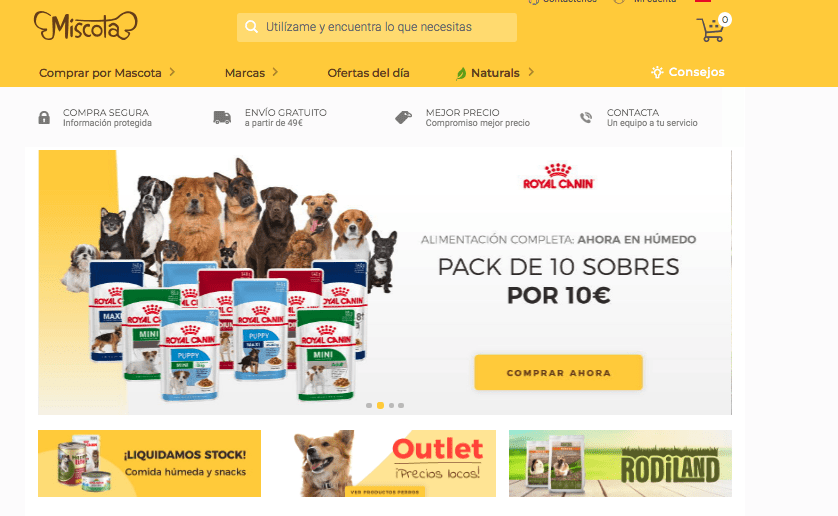The width and height of the screenshot is (838, 516).
Task: Click the COMPRAR AHORA button
Action: pyautogui.click(x=558, y=373)
